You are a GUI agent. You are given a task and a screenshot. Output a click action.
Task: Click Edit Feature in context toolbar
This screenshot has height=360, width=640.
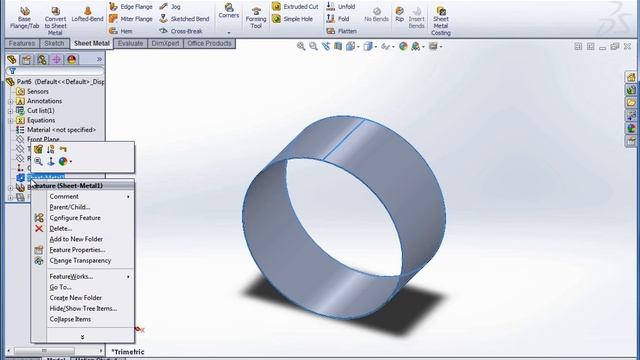[38, 149]
